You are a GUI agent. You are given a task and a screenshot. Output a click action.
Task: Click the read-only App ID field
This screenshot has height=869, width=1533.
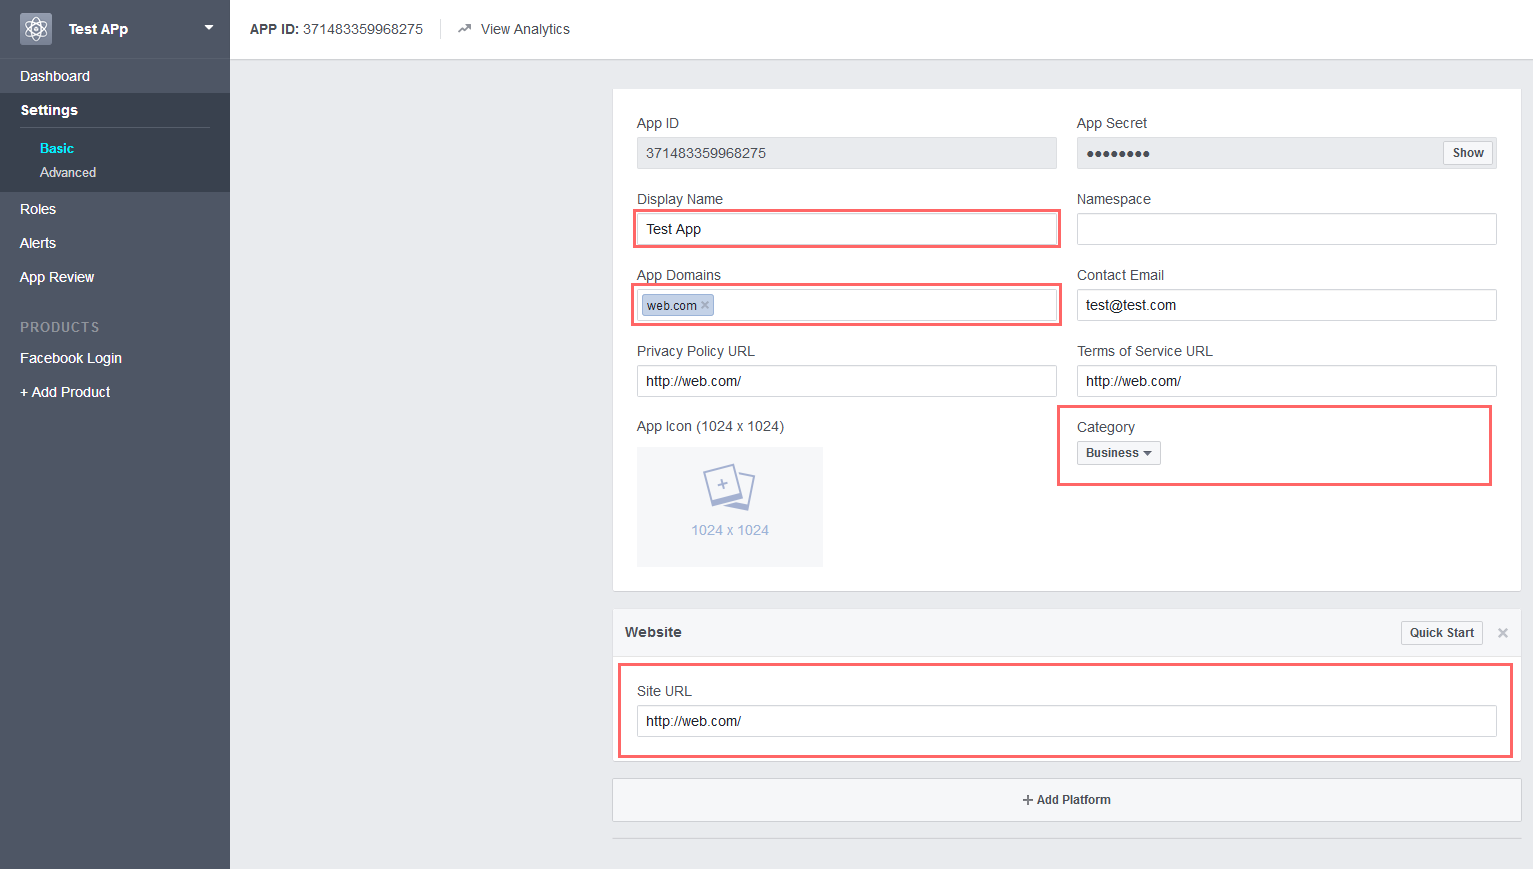pyautogui.click(x=847, y=153)
